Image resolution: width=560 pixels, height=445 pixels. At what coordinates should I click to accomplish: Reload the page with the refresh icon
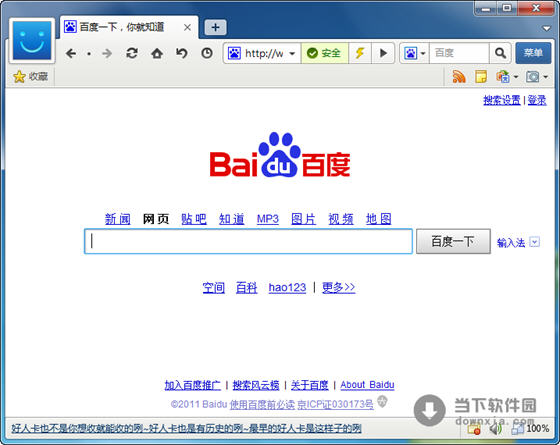132,54
